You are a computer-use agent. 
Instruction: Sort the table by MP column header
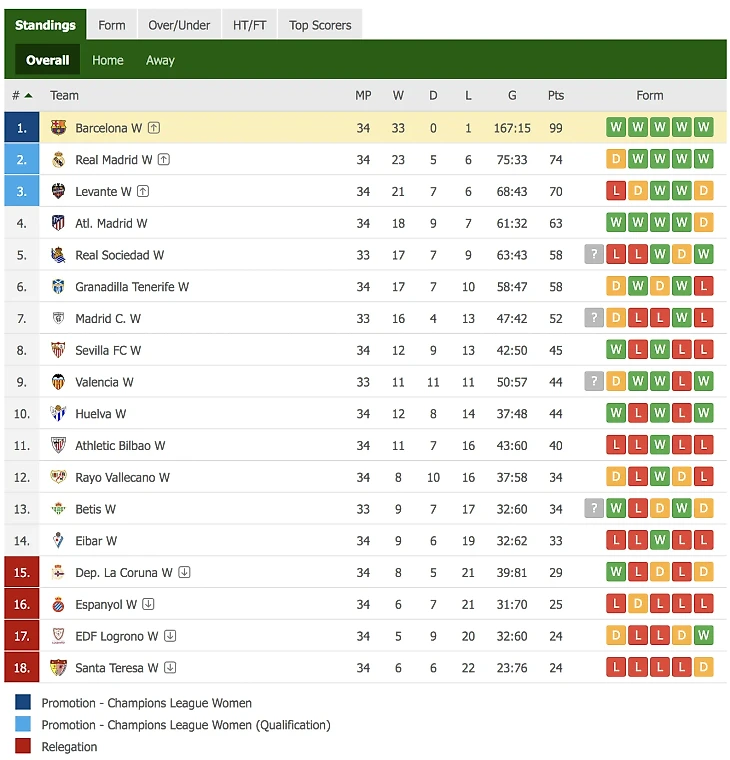[x=363, y=96]
